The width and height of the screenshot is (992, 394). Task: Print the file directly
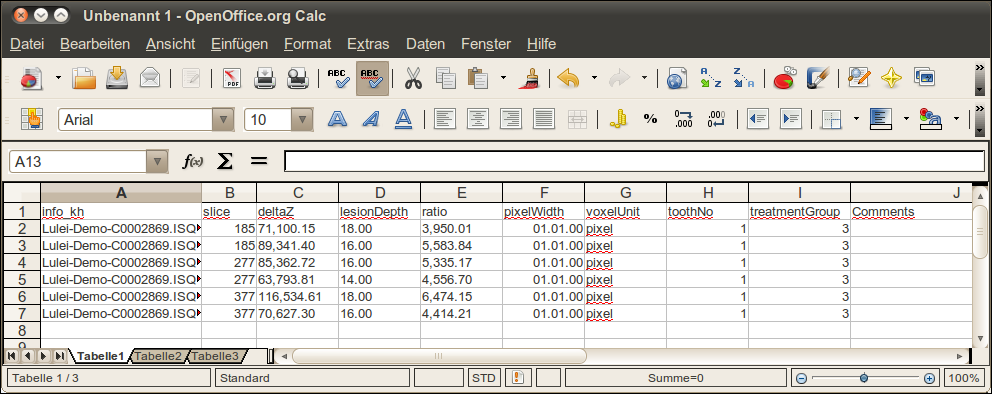265,78
